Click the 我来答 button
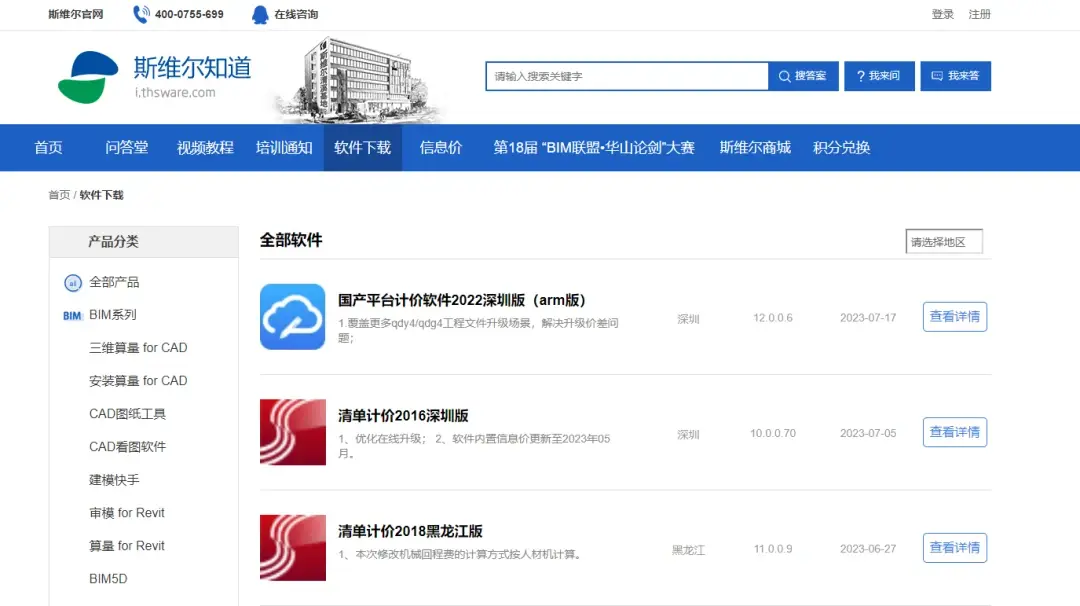The width and height of the screenshot is (1080, 606). [x=955, y=76]
